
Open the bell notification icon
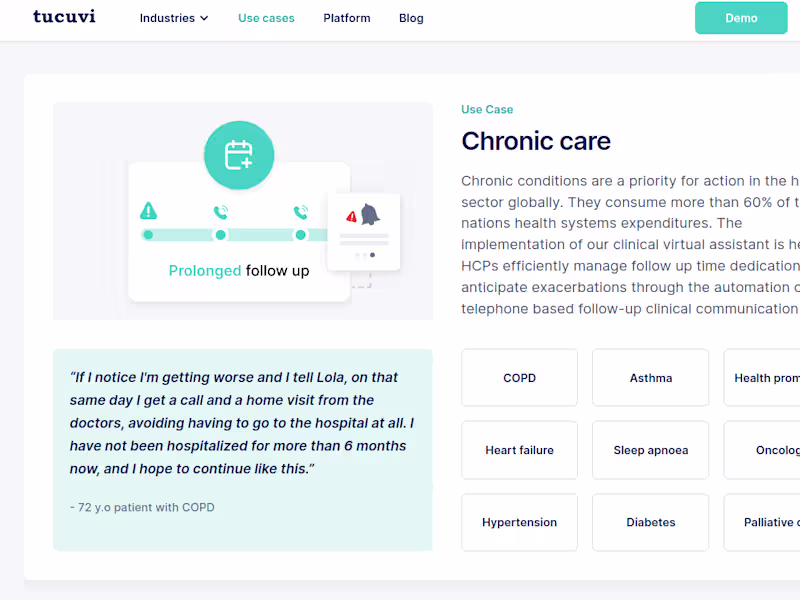click(x=371, y=215)
